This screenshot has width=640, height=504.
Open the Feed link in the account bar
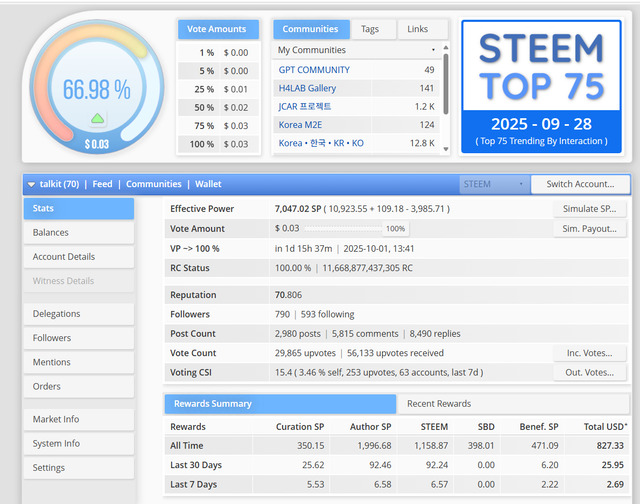click(102, 184)
